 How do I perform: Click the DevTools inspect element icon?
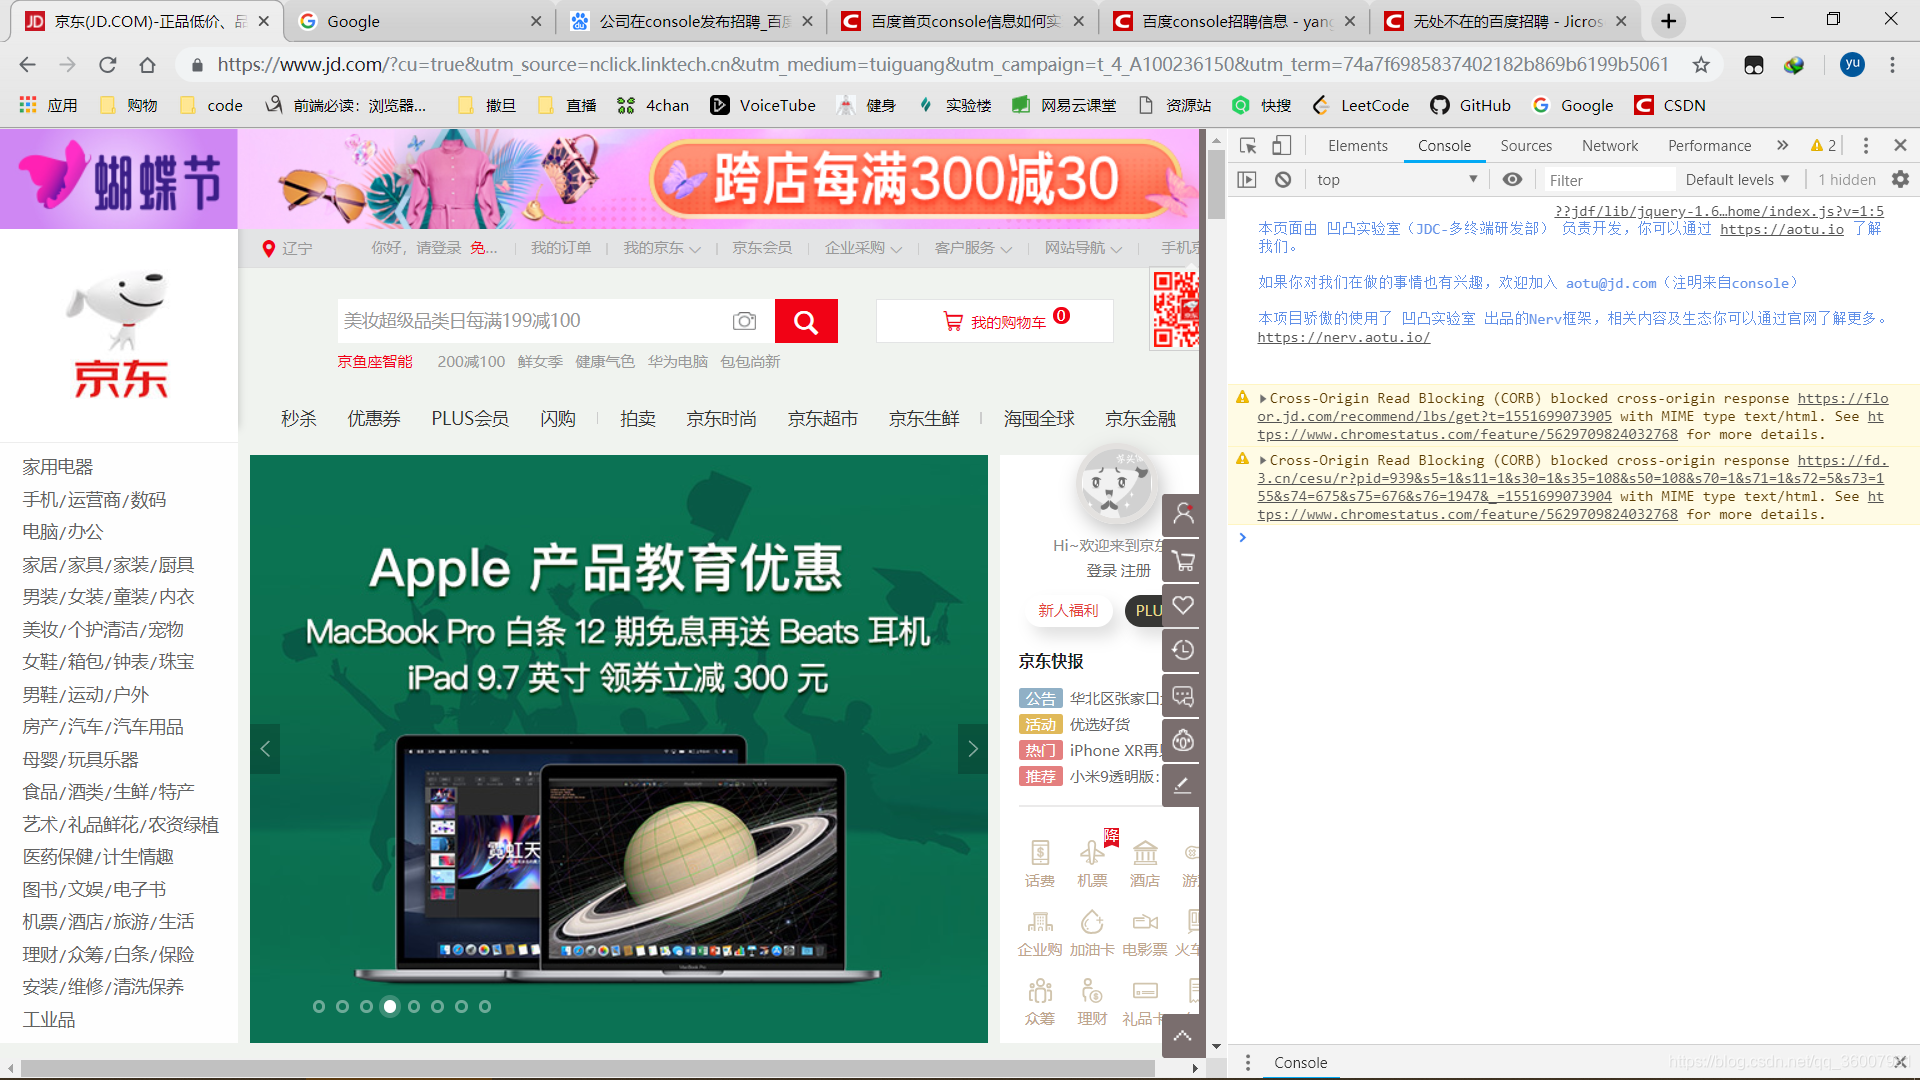point(1248,146)
